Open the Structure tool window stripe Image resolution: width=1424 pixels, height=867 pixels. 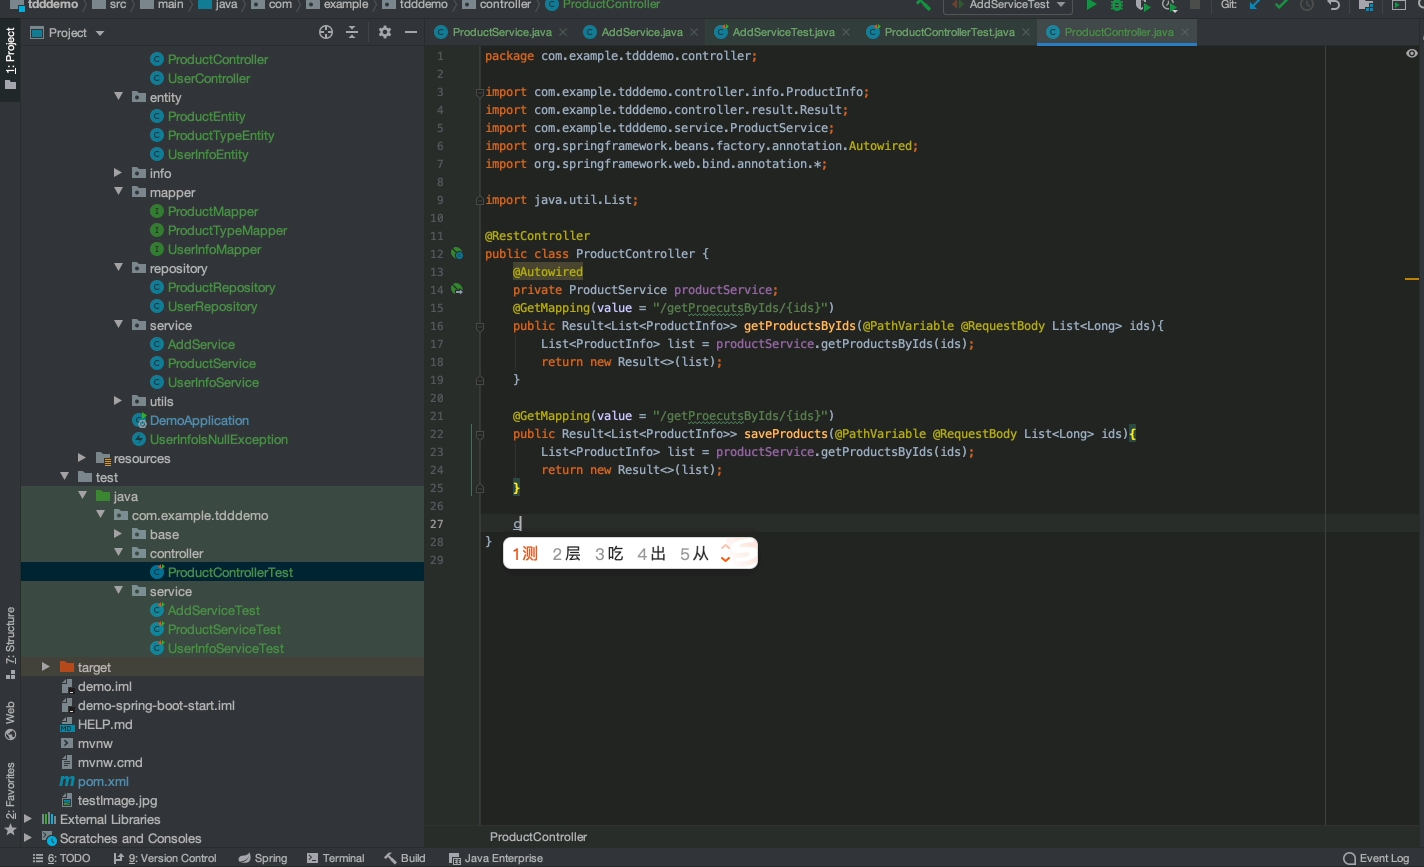[x=10, y=642]
